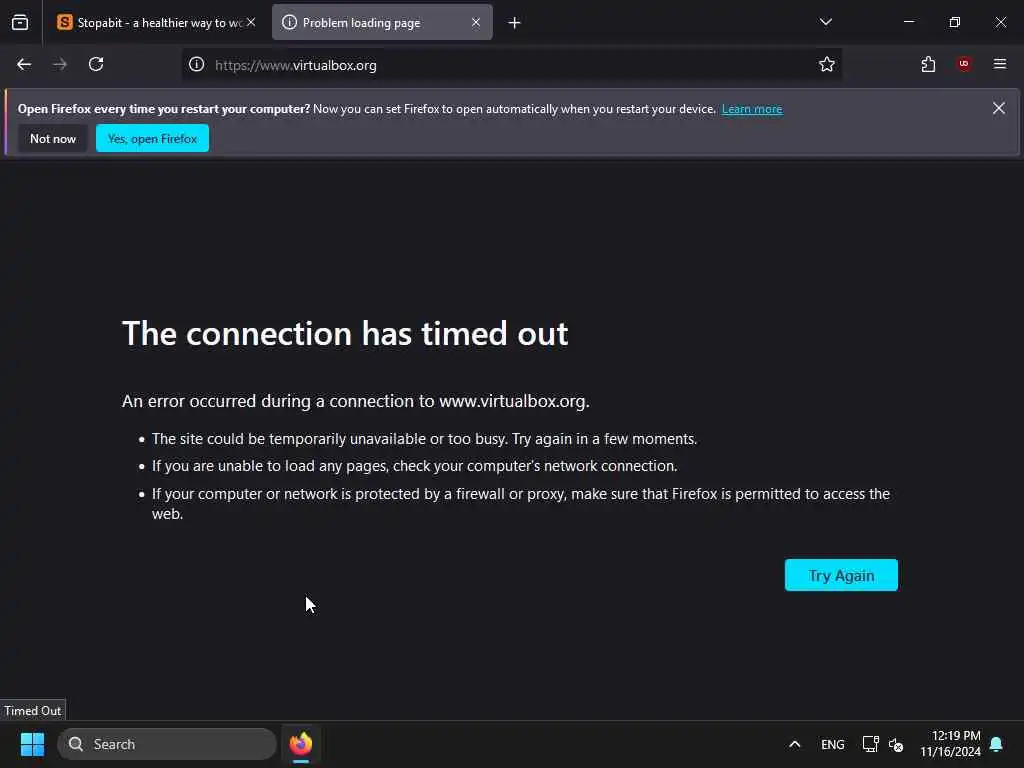Click the Firefox taskbar icon

click(x=301, y=744)
